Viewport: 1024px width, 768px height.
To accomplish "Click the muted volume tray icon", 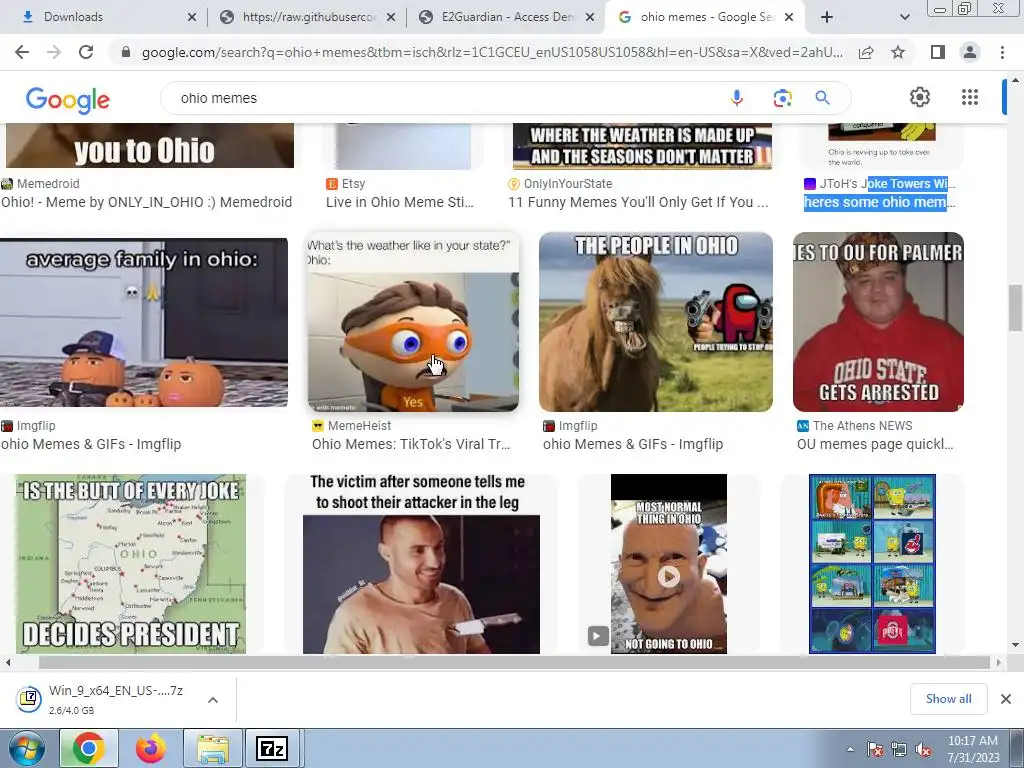I will pos(923,749).
